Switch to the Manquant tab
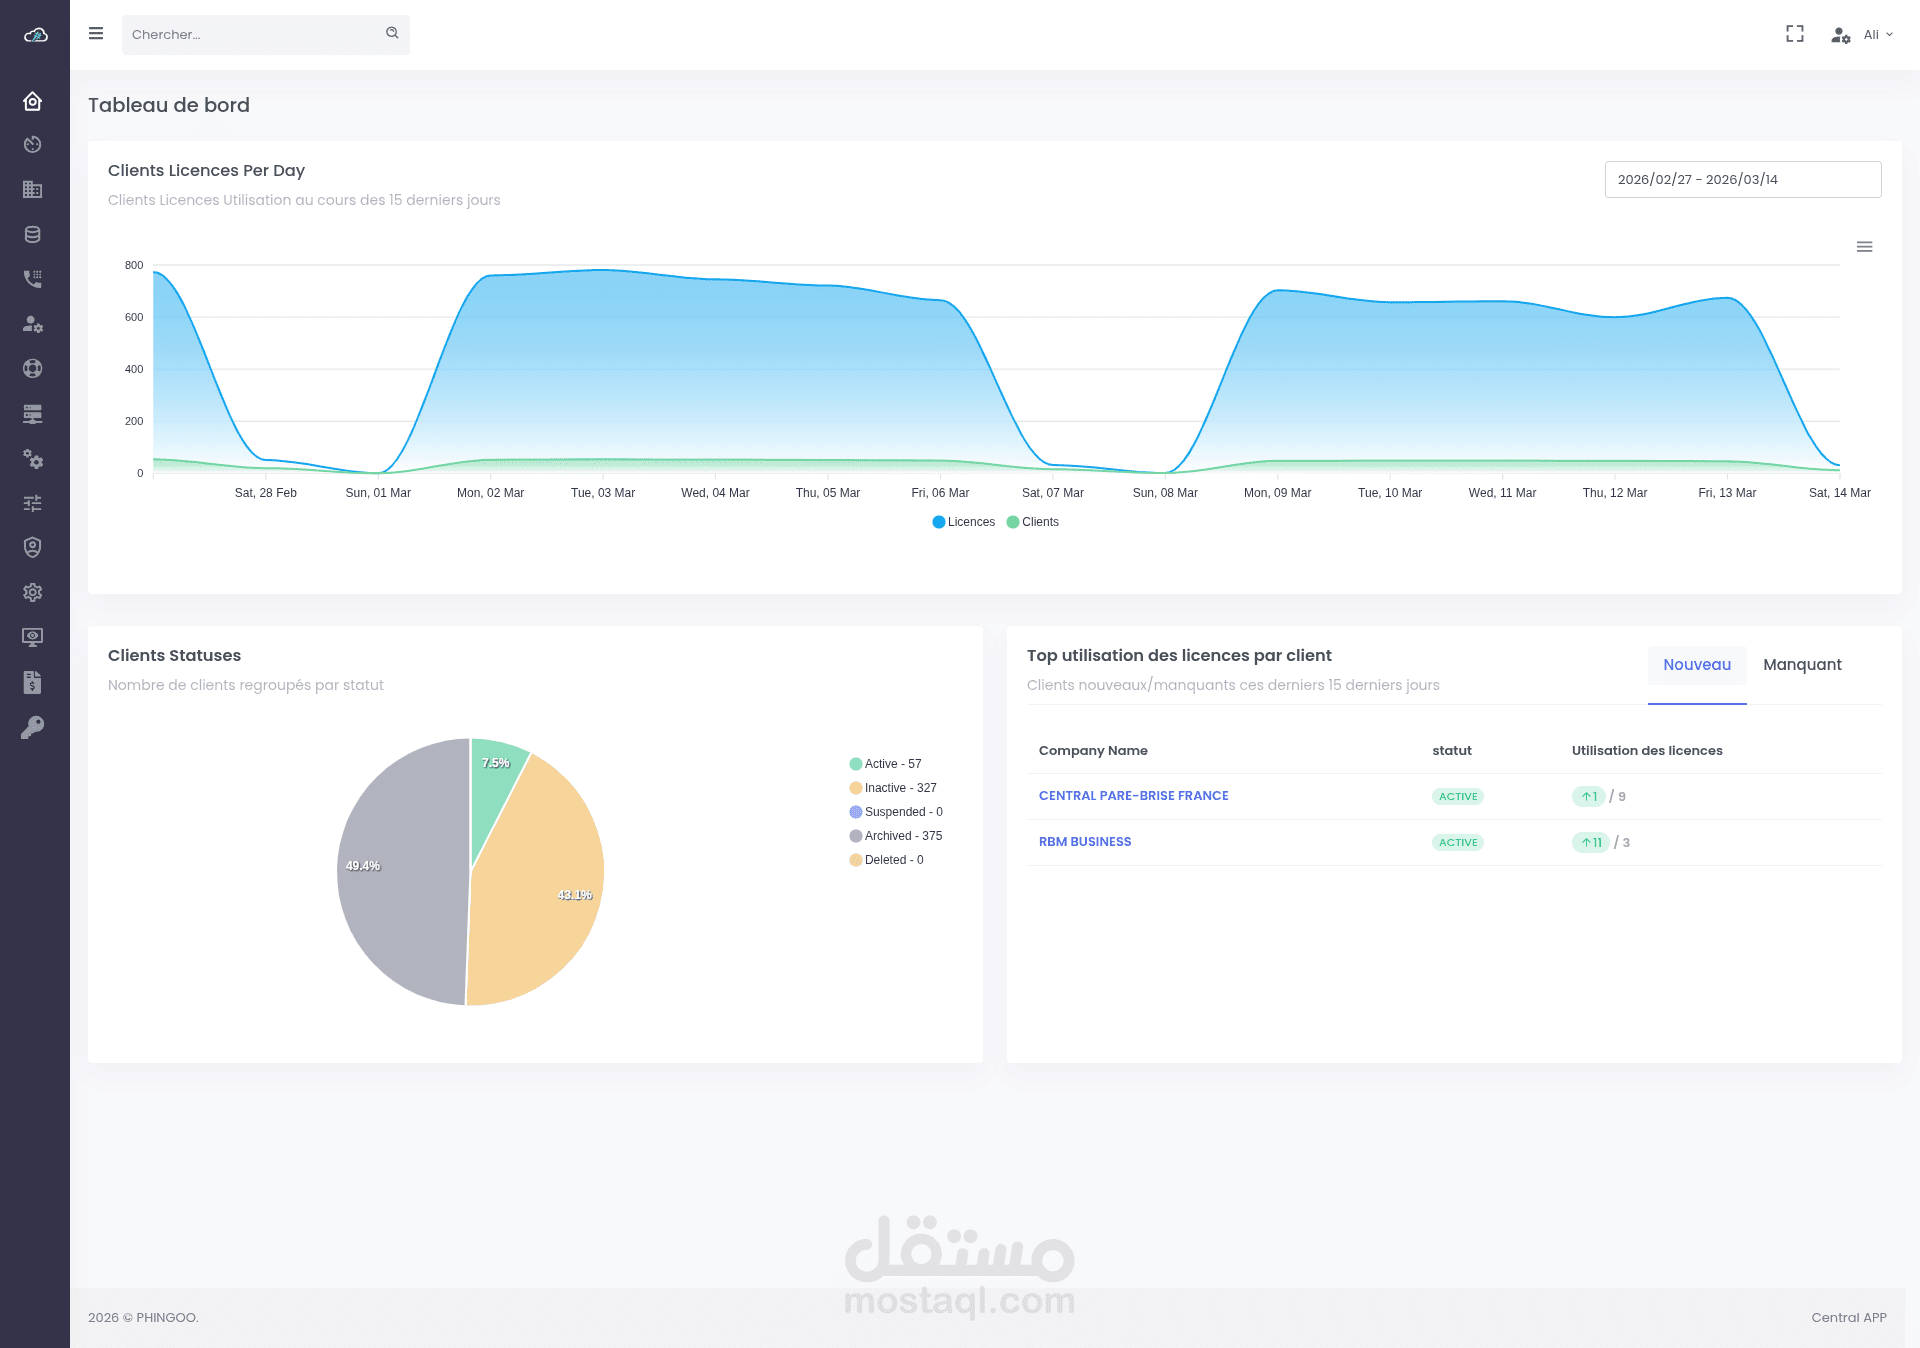 tap(1802, 665)
